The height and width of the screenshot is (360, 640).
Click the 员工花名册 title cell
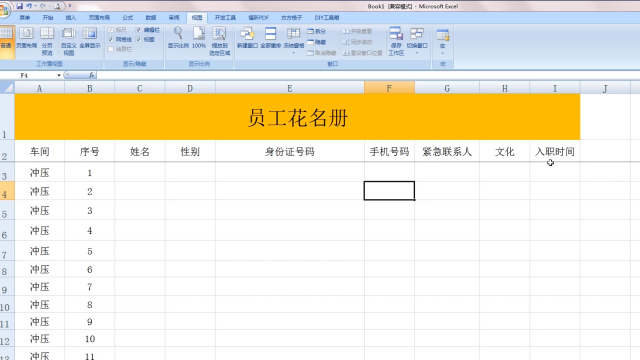tap(297, 117)
